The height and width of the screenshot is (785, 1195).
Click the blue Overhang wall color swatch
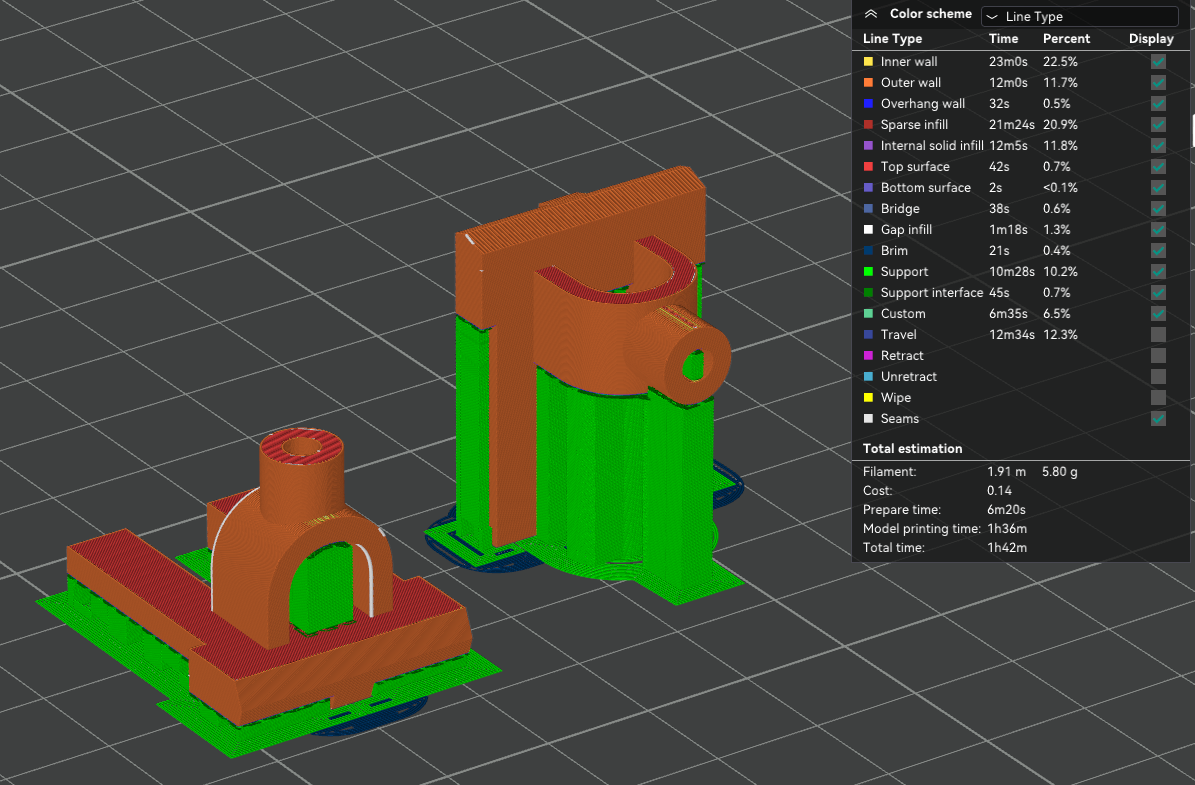click(x=868, y=104)
